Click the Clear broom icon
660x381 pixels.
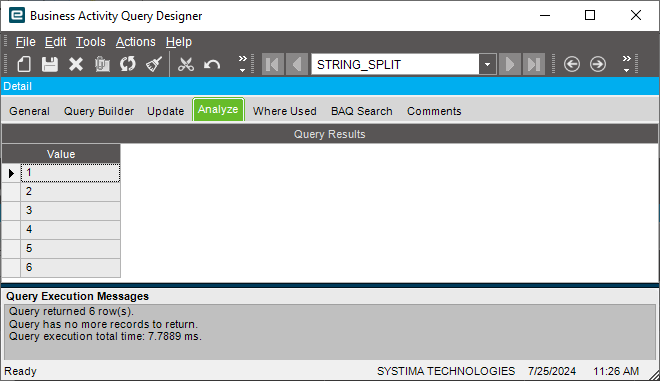[x=154, y=64]
